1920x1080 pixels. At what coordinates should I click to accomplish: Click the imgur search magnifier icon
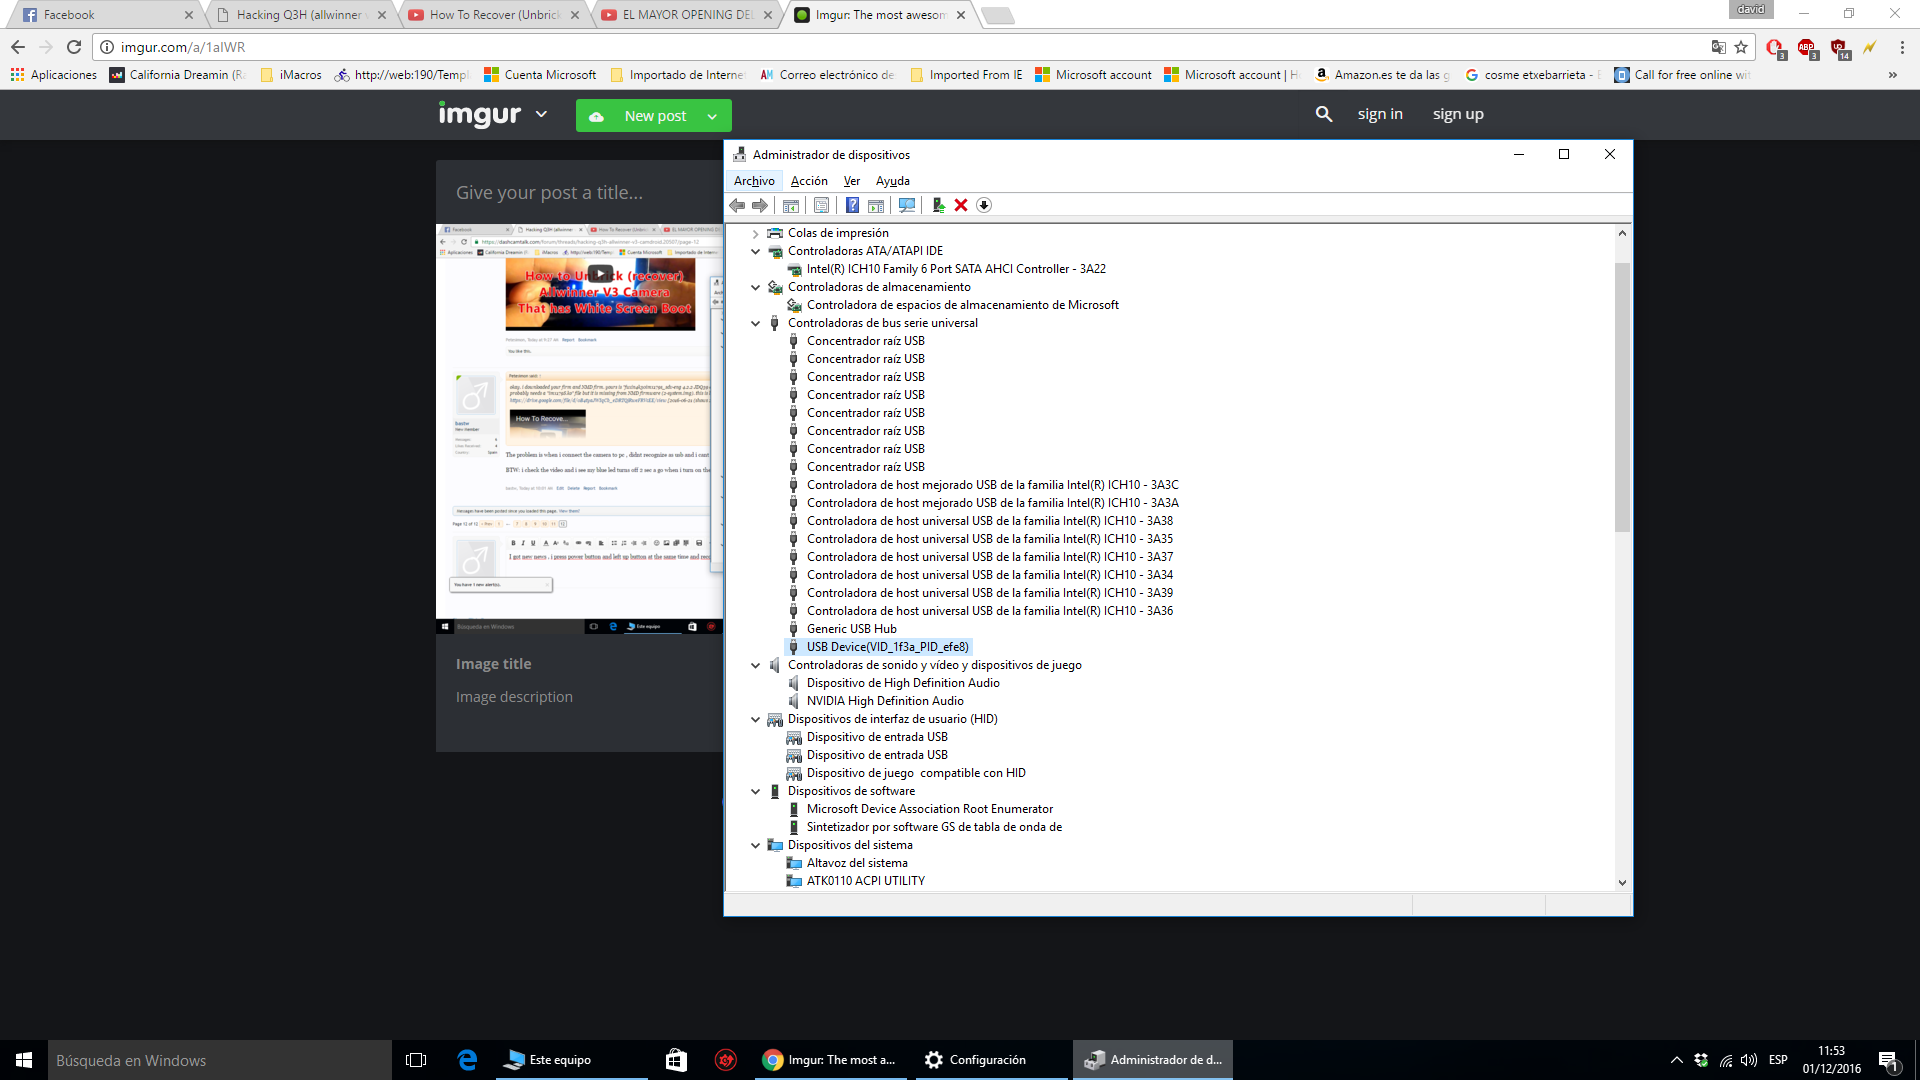(1324, 114)
